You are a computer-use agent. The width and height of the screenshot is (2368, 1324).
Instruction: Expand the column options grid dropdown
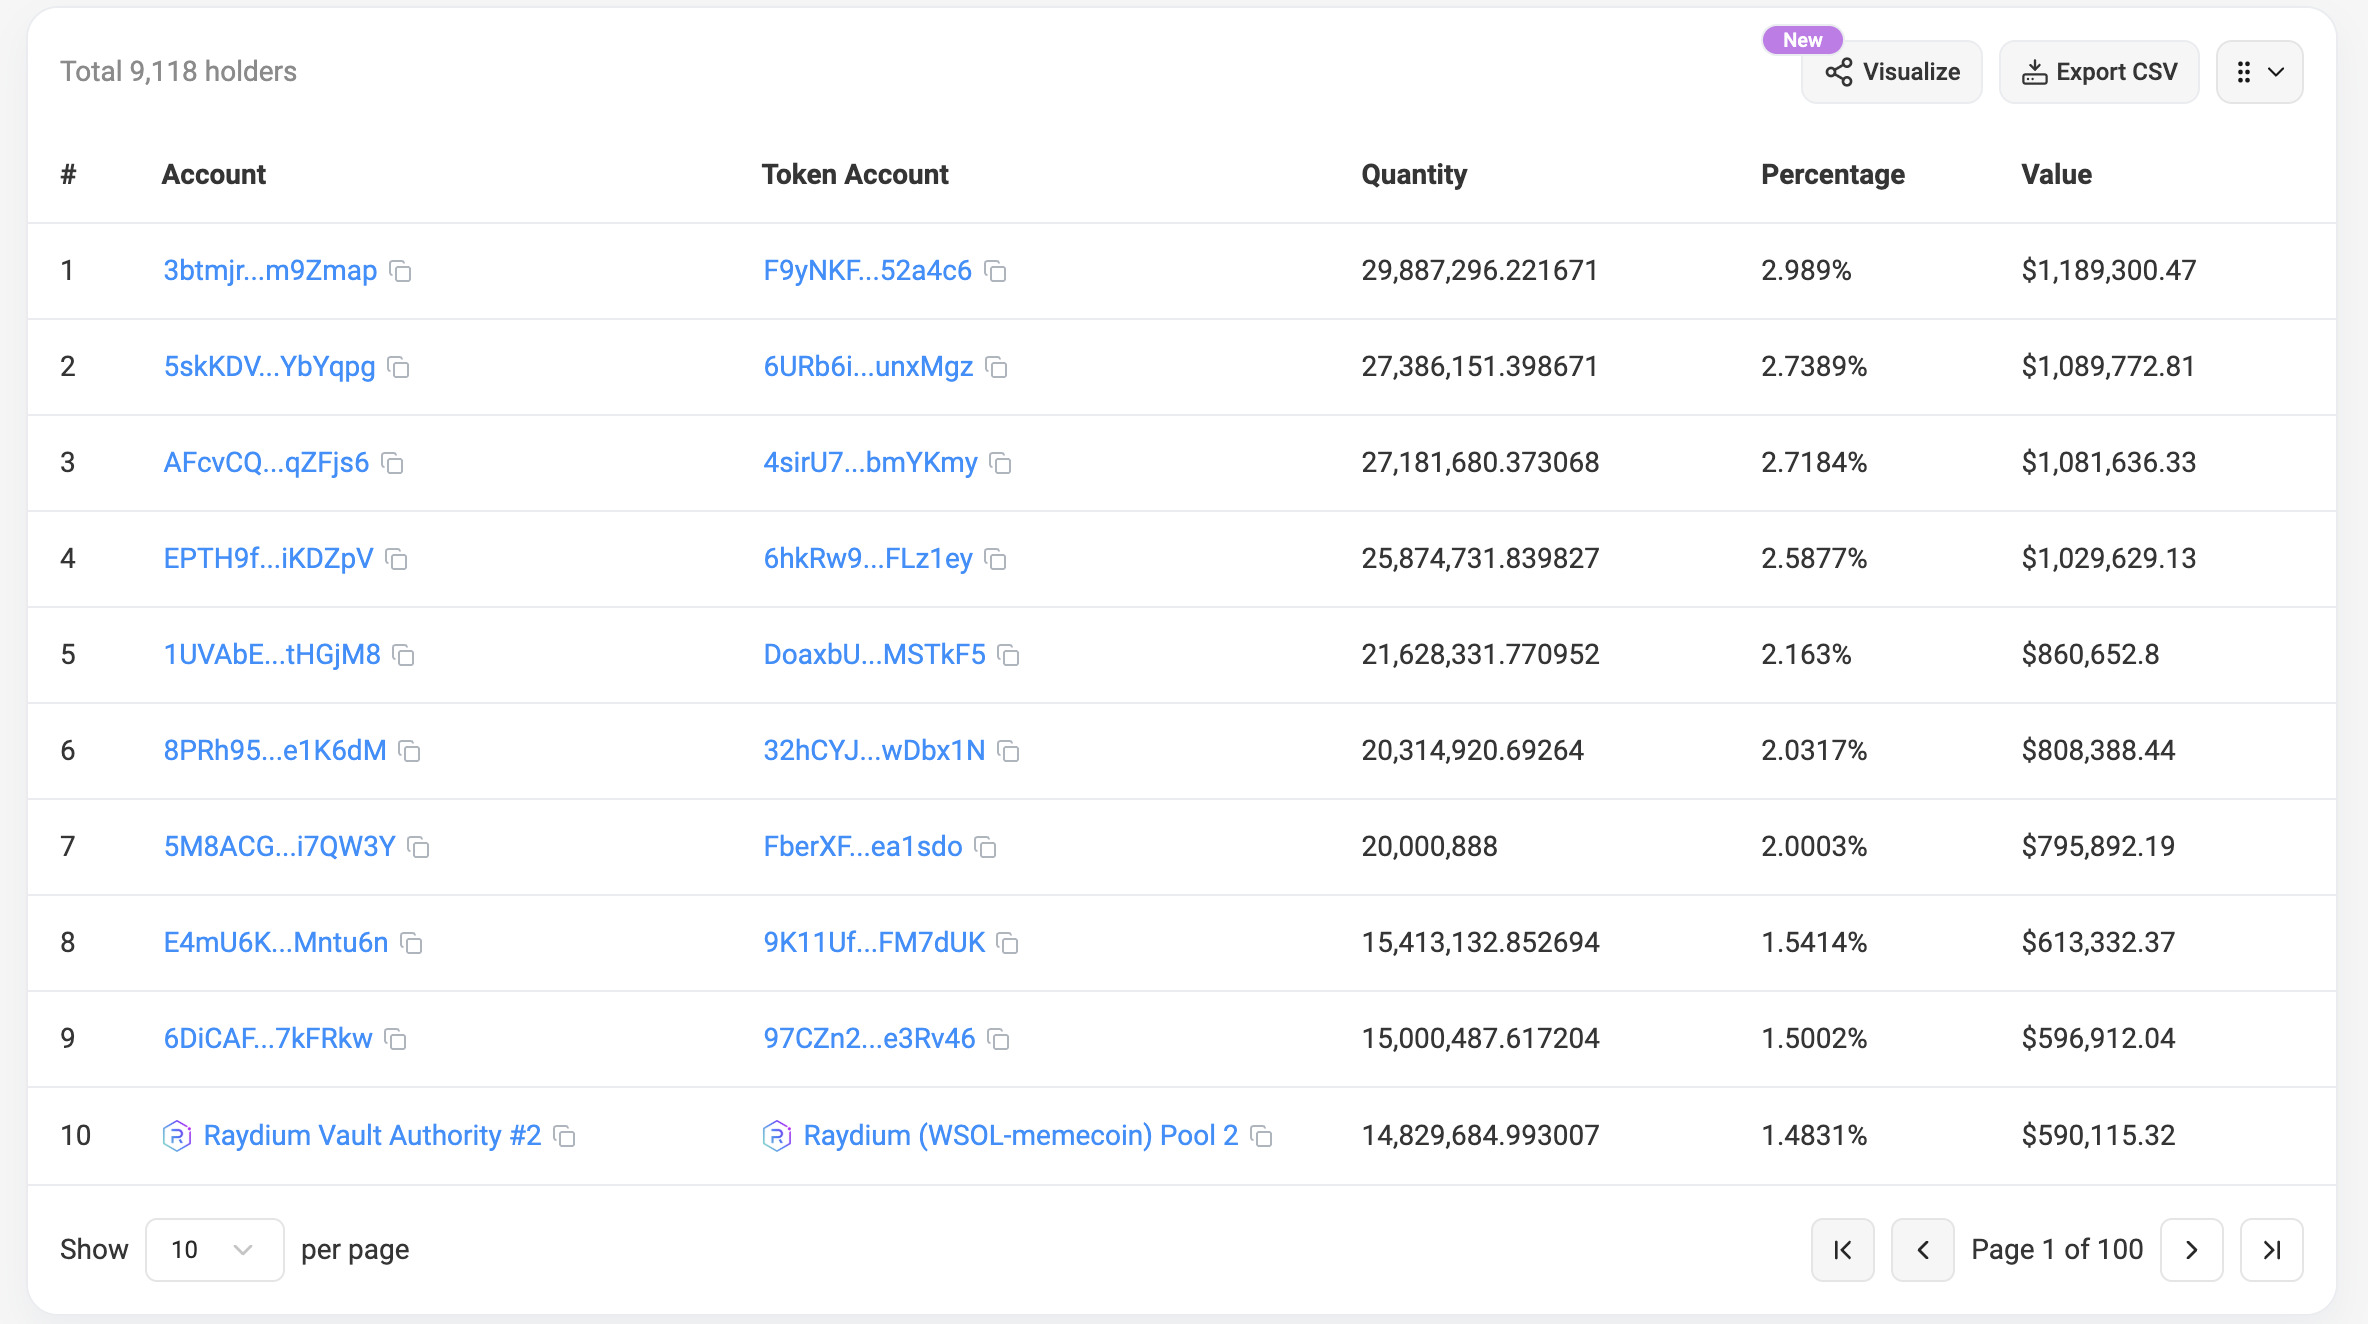pyautogui.click(x=2259, y=72)
